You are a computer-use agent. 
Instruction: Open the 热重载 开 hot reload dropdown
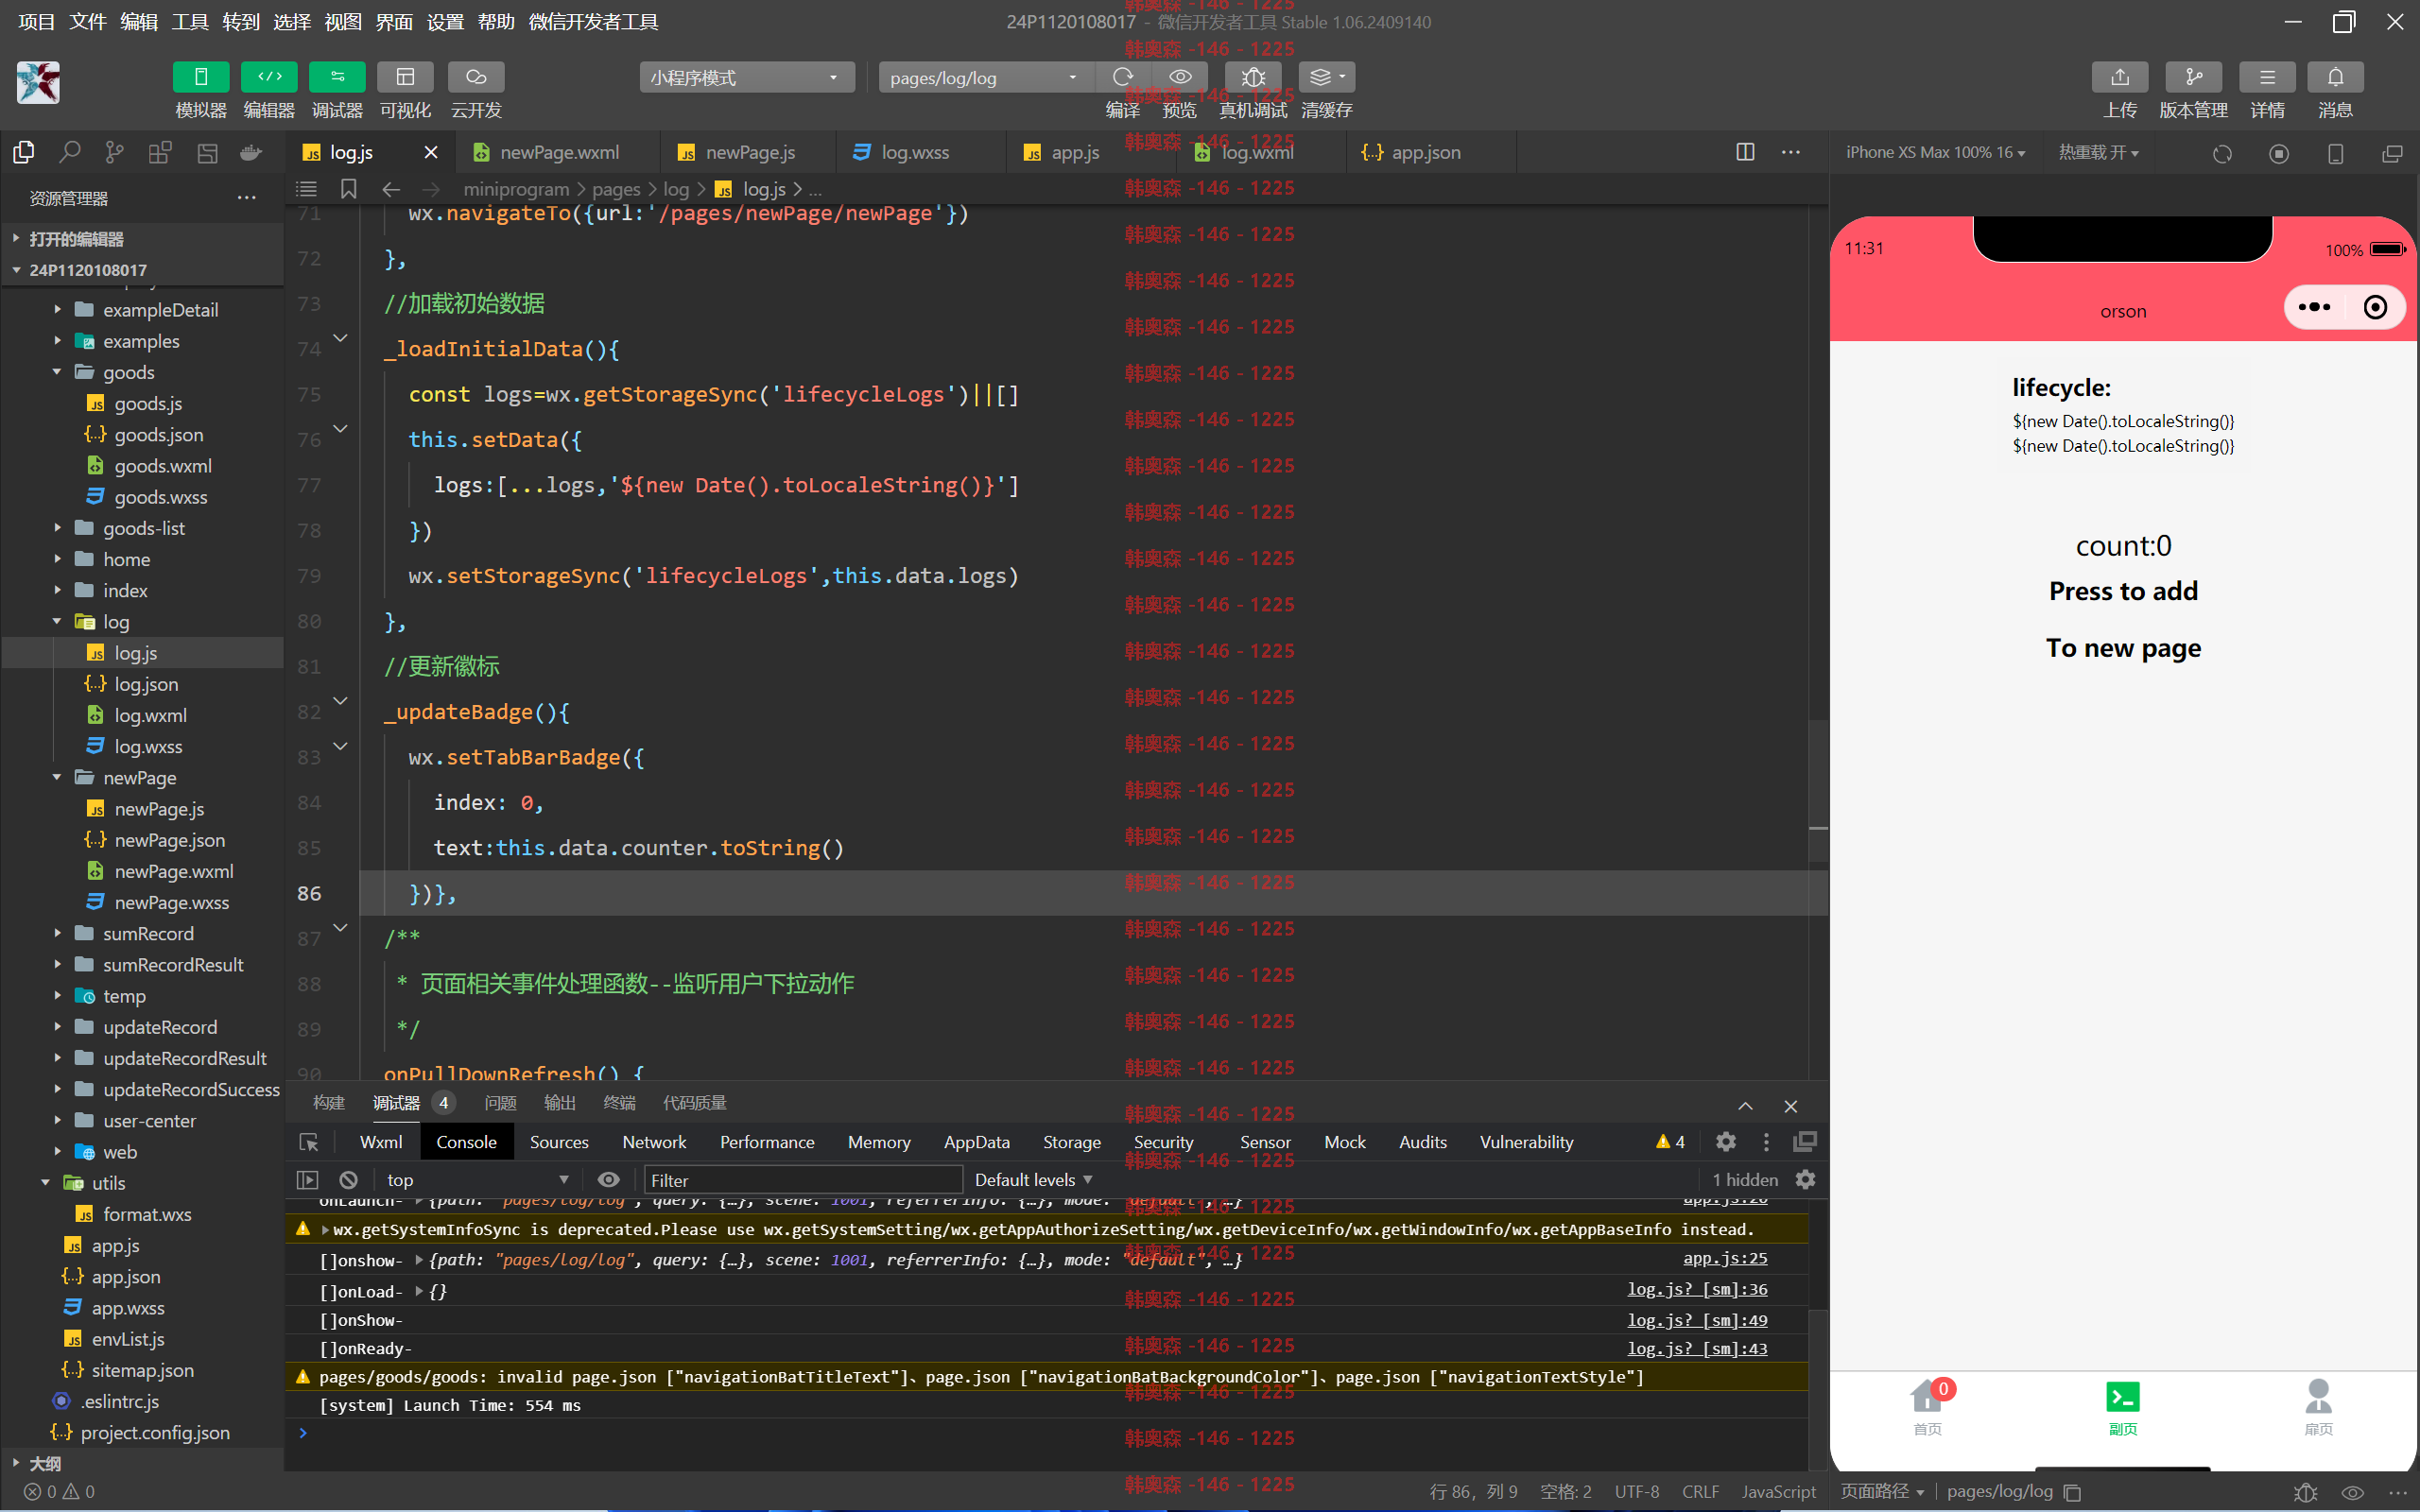point(2098,152)
